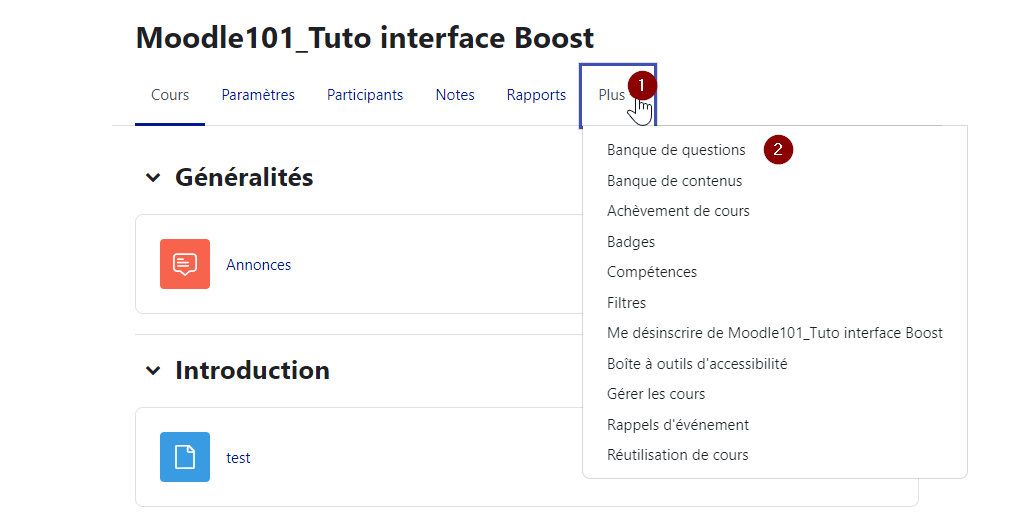Select Banque de questions menu entry
The width and height of the screenshot is (1024, 512).
coord(676,150)
